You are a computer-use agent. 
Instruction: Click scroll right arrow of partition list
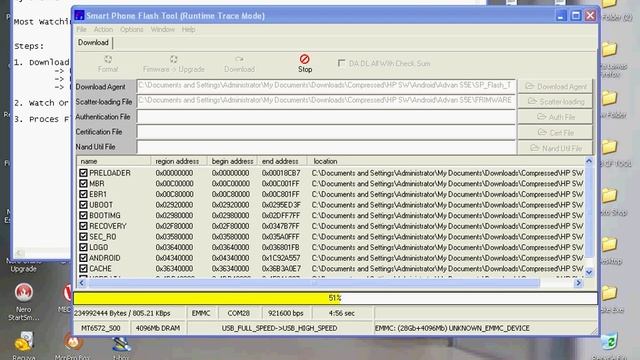point(578,283)
